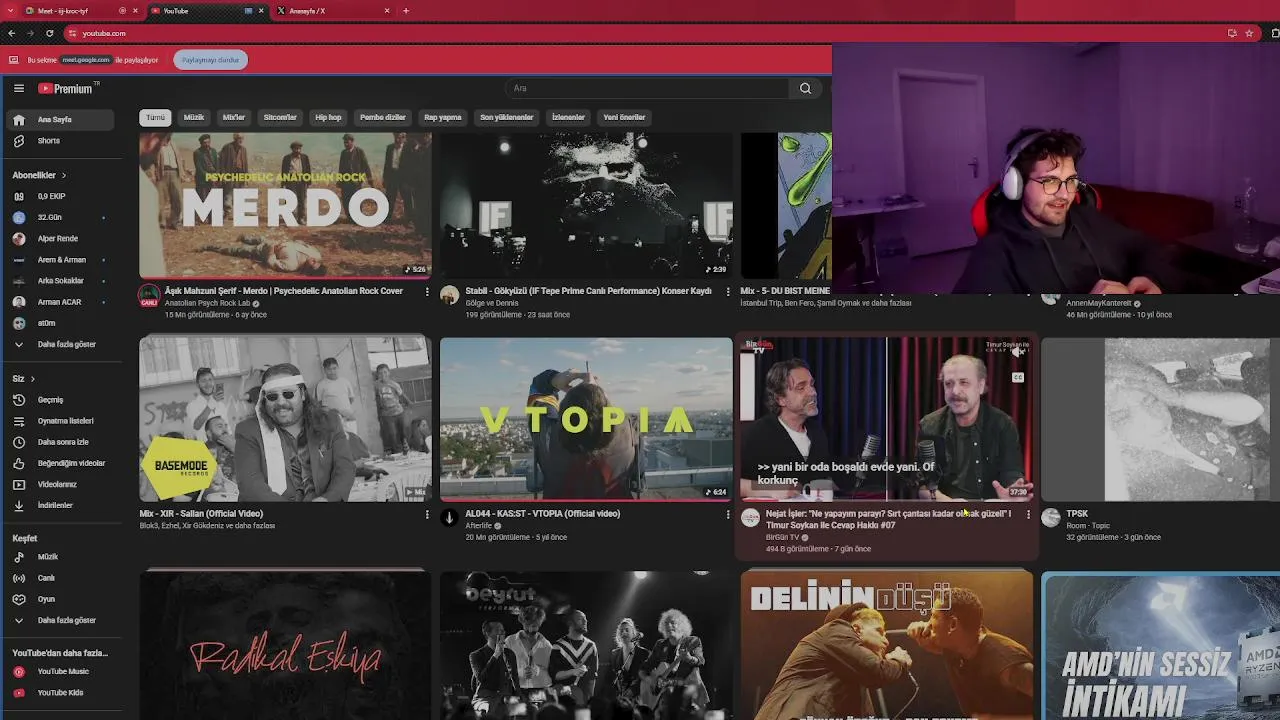Open Videolarınız in the sidebar
The height and width of the screenshot is (720, 1280).
coord(60,484)
